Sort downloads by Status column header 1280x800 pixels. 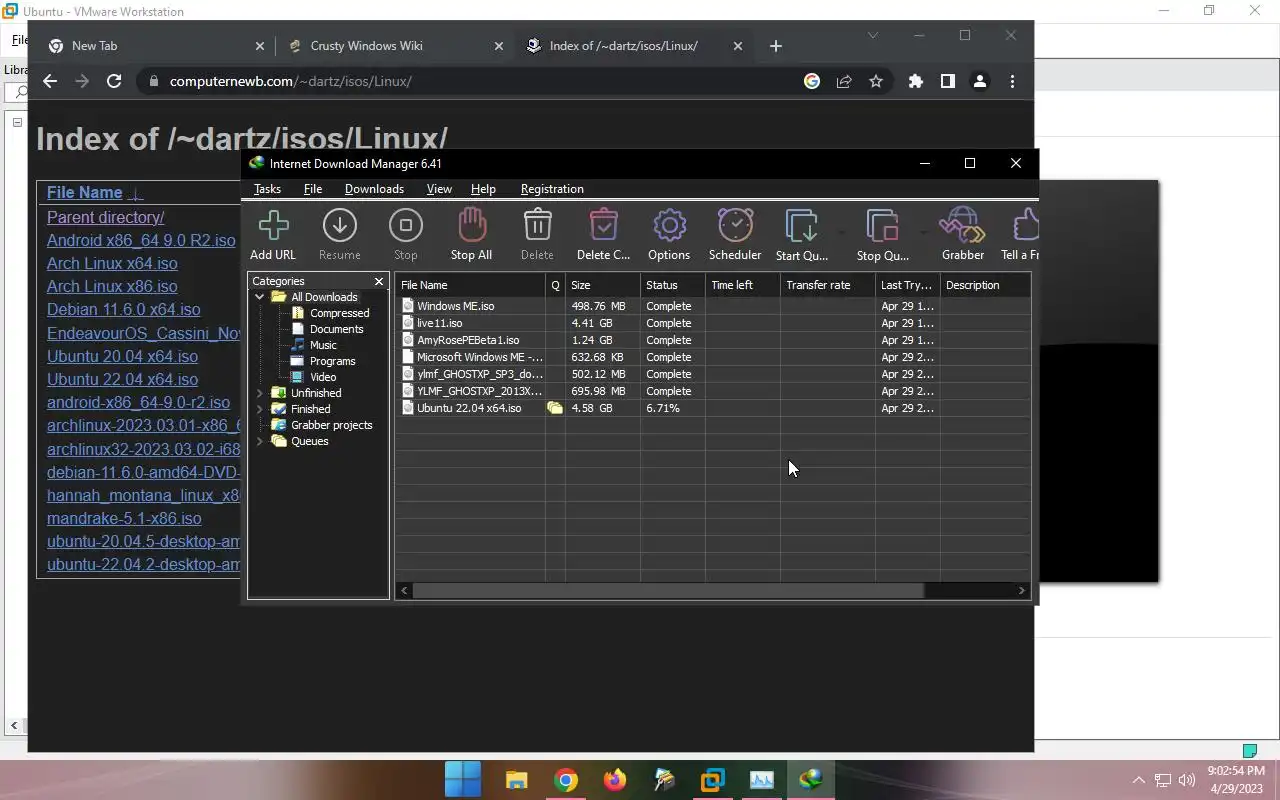[x=673, y=285]
